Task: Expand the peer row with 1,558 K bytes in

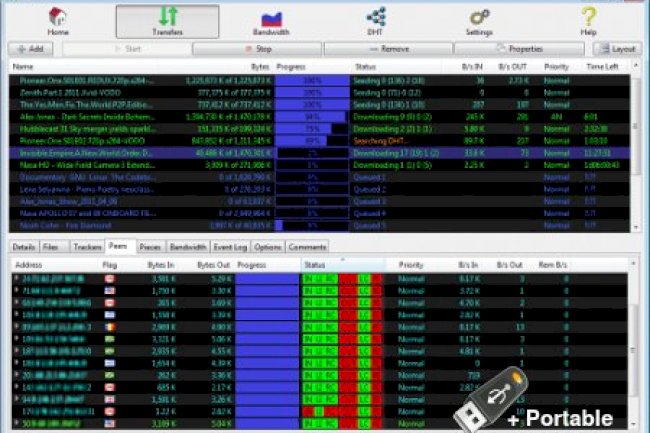Action: [x=17, y=314]
